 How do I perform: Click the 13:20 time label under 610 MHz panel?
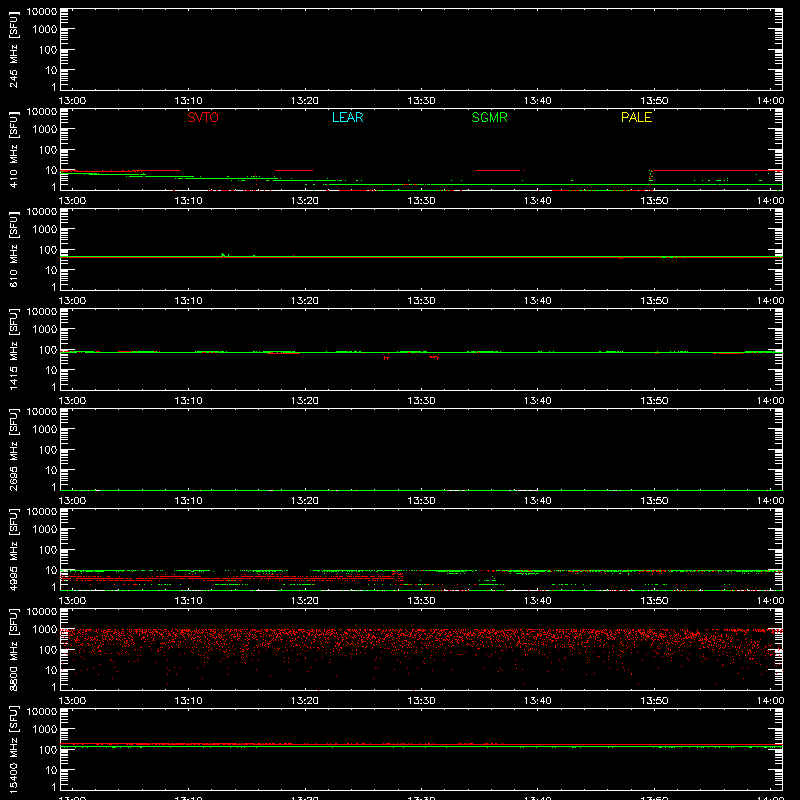305,301
